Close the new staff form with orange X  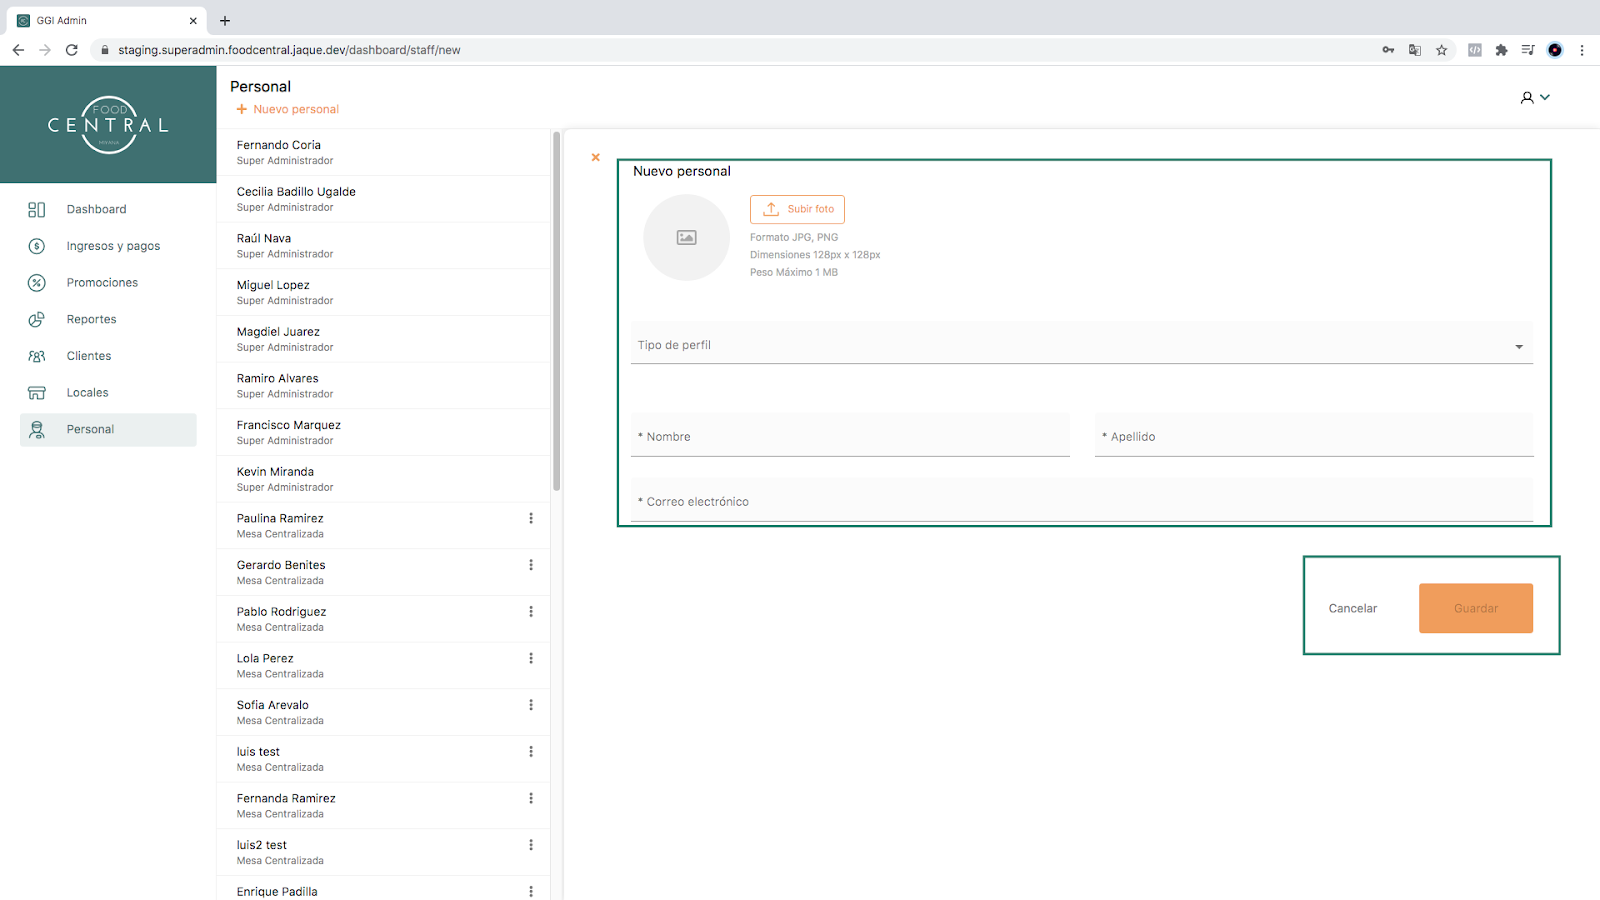596,157
